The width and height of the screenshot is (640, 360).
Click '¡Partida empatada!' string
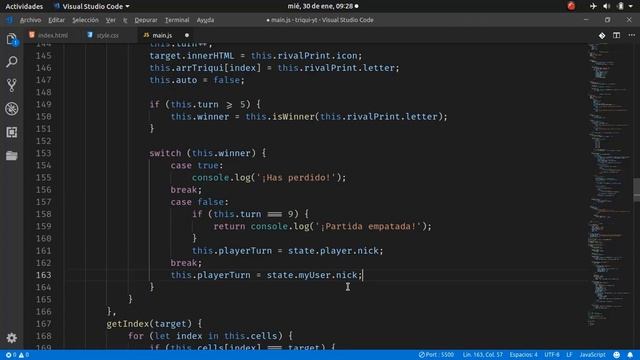368,226
